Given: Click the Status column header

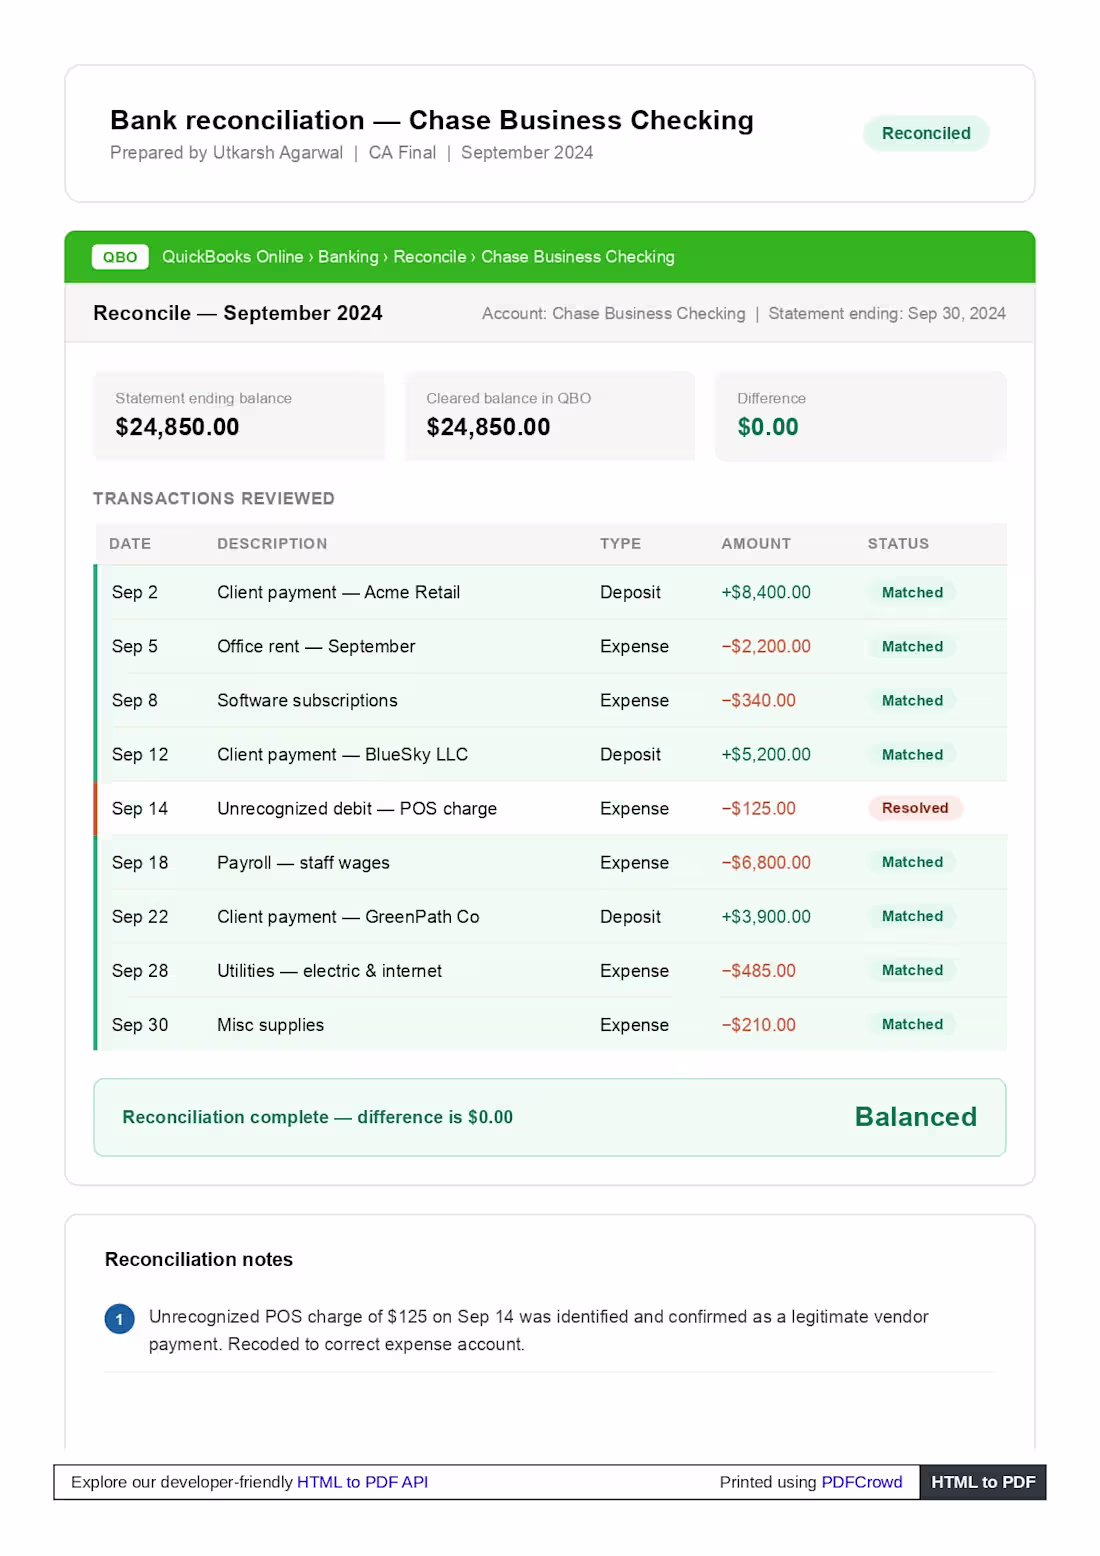Looking at the screenshot, I should tap(898, 544).
